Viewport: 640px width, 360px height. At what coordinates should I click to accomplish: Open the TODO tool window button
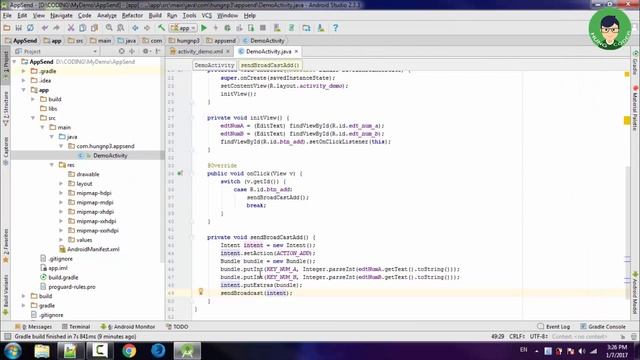pyautogui.click(x=177, y=327)
